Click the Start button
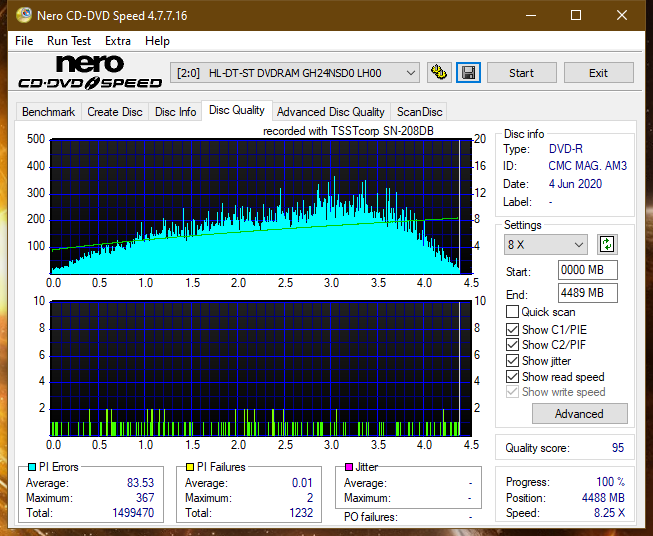This screenshot has width=653, height=536. [x=521, y=73]
